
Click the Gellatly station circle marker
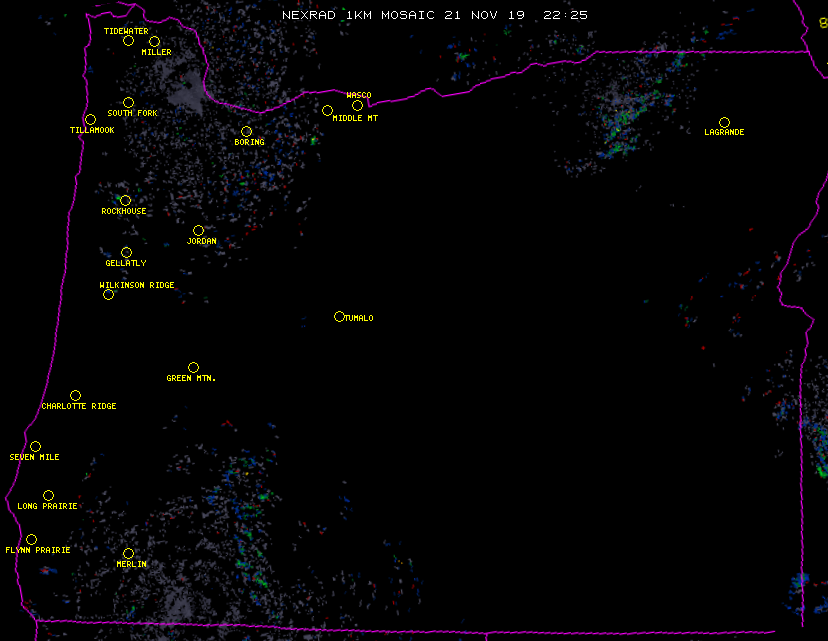(126, 253)
